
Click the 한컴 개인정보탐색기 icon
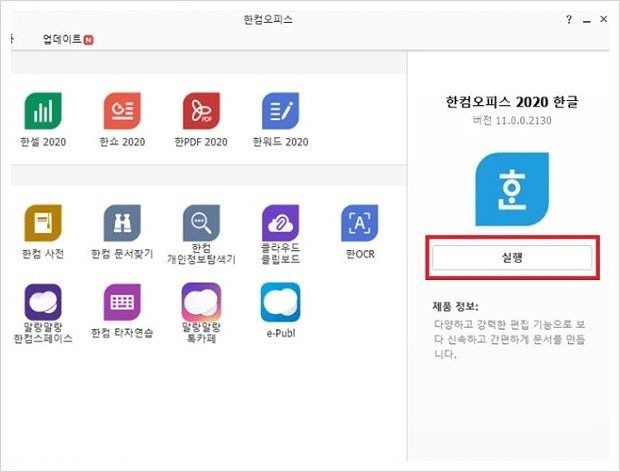point(201,223)
